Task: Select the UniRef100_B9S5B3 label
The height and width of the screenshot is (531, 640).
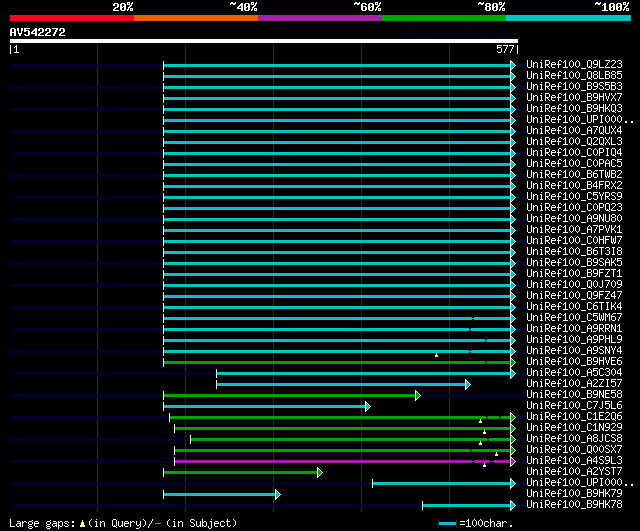Action: click(574, 87)
